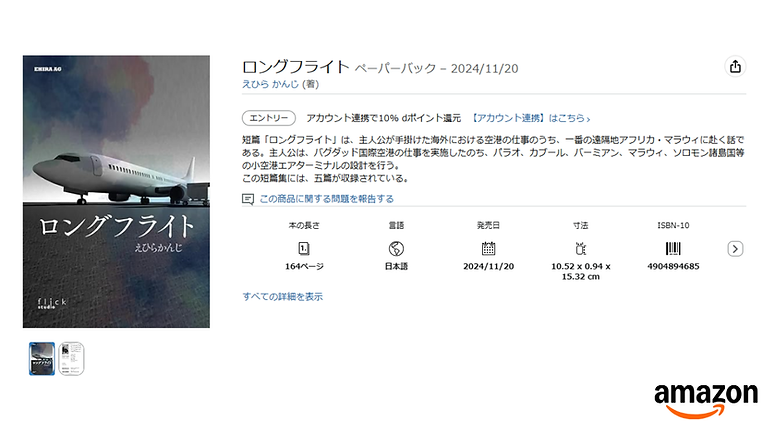Open the アカウント連携 はこちら link

[529, 118]
